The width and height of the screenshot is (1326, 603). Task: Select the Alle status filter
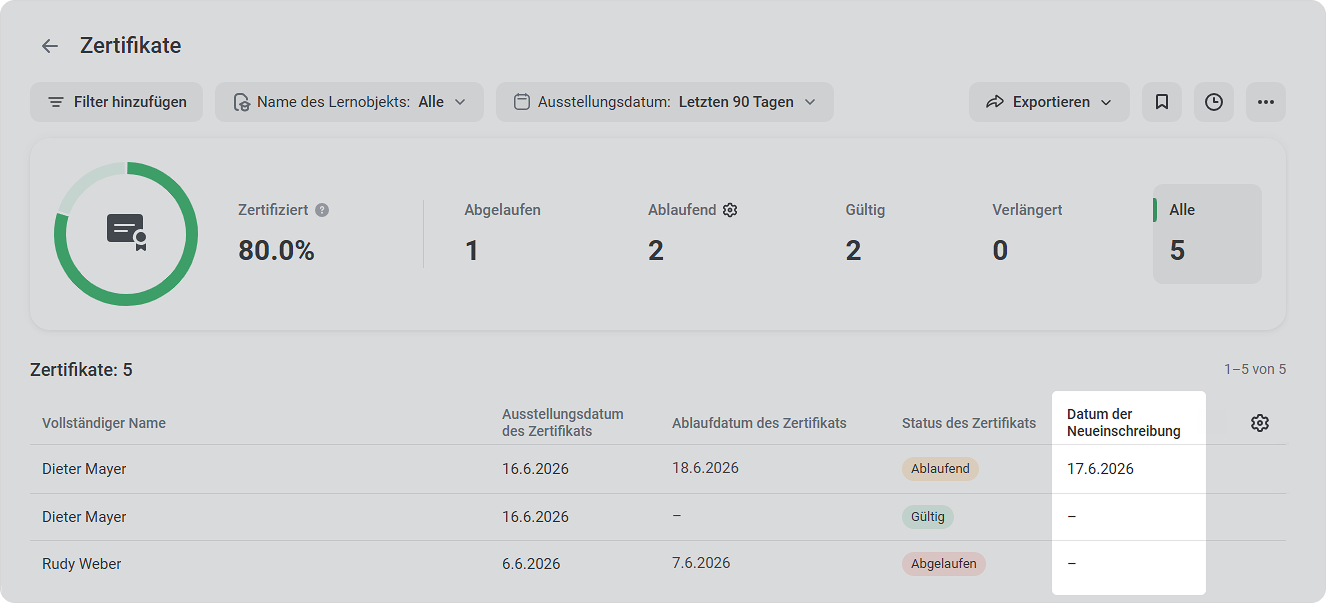click(1207, 234)
